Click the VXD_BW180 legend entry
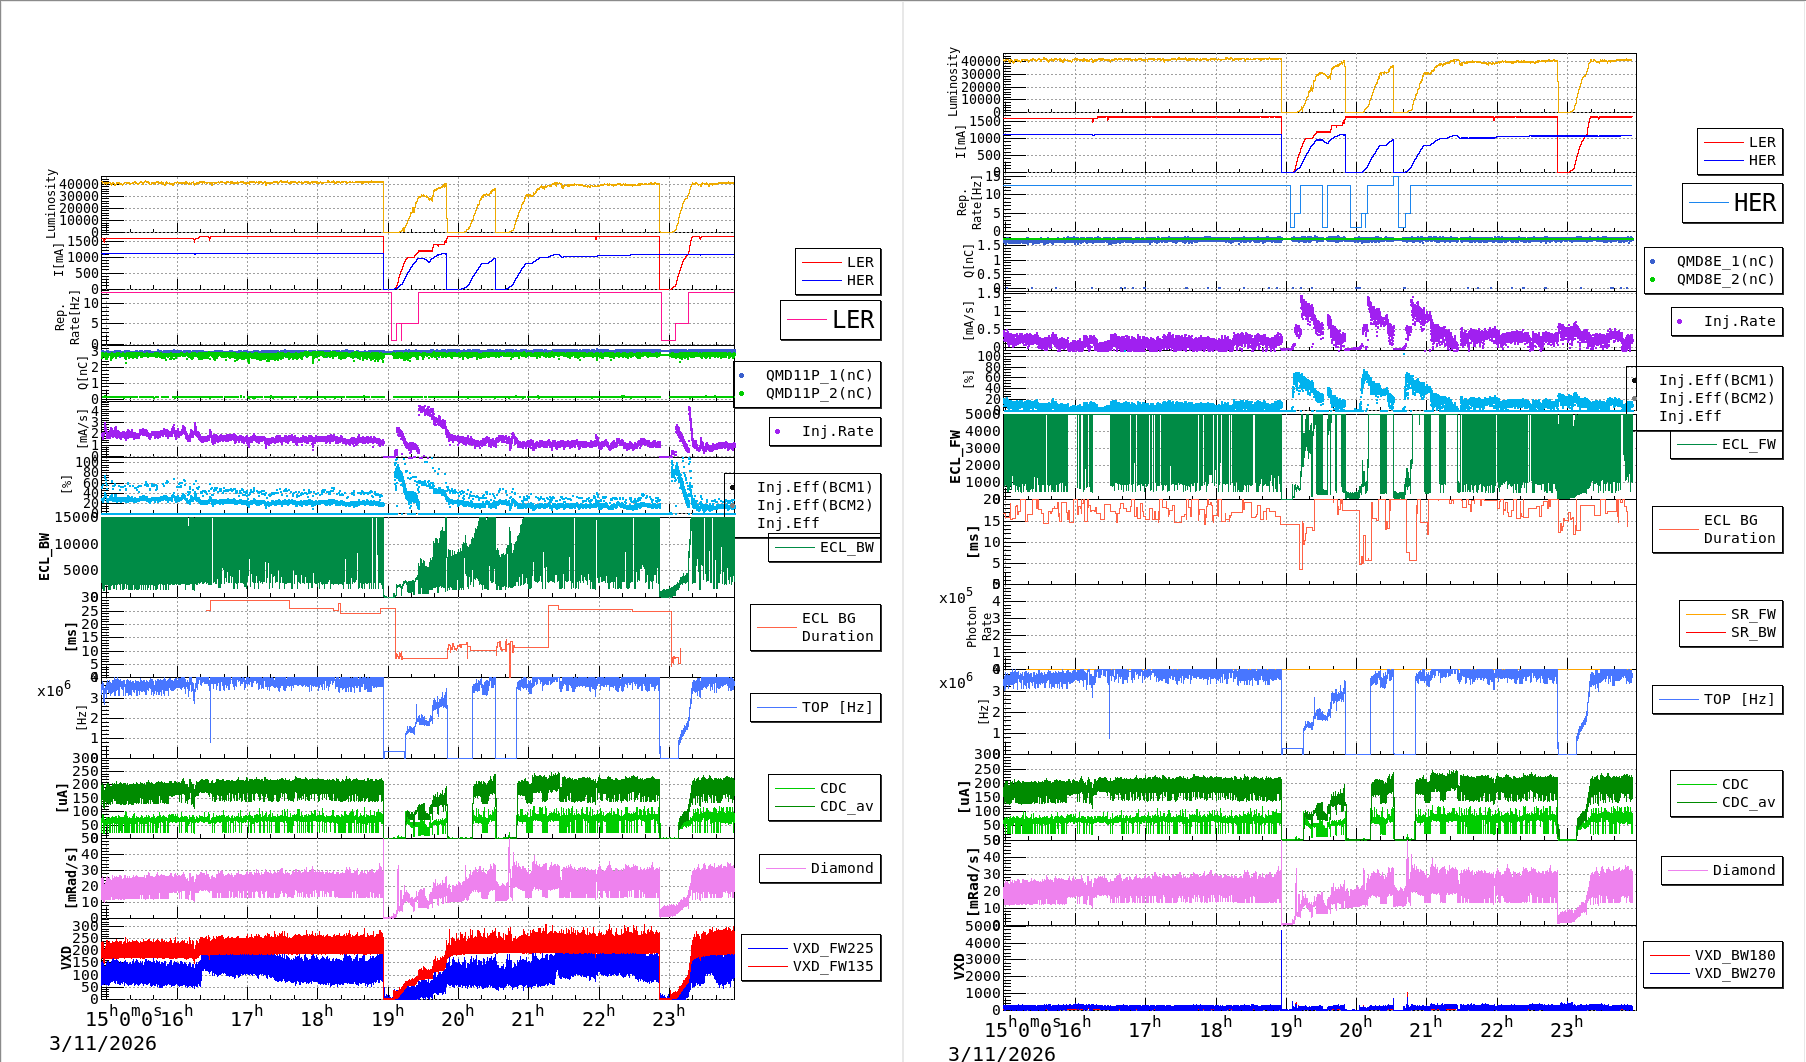 [x=1734, y=955]
